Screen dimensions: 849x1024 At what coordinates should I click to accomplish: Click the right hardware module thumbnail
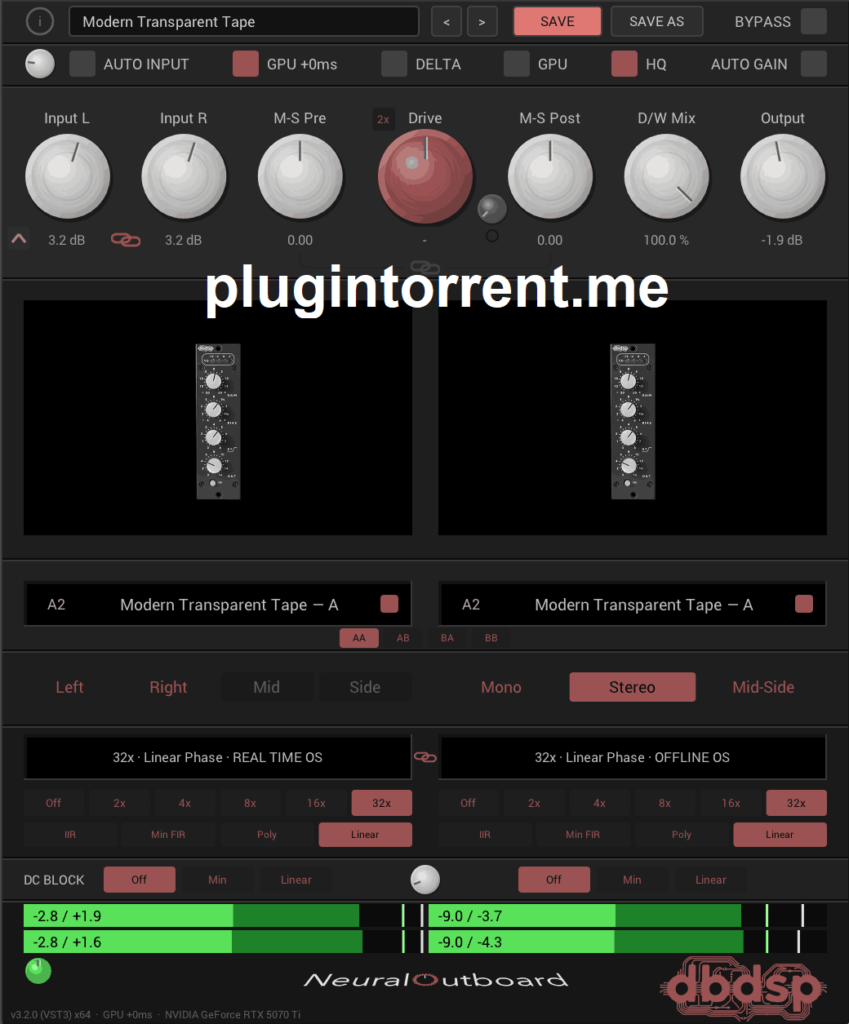point(632,421)
